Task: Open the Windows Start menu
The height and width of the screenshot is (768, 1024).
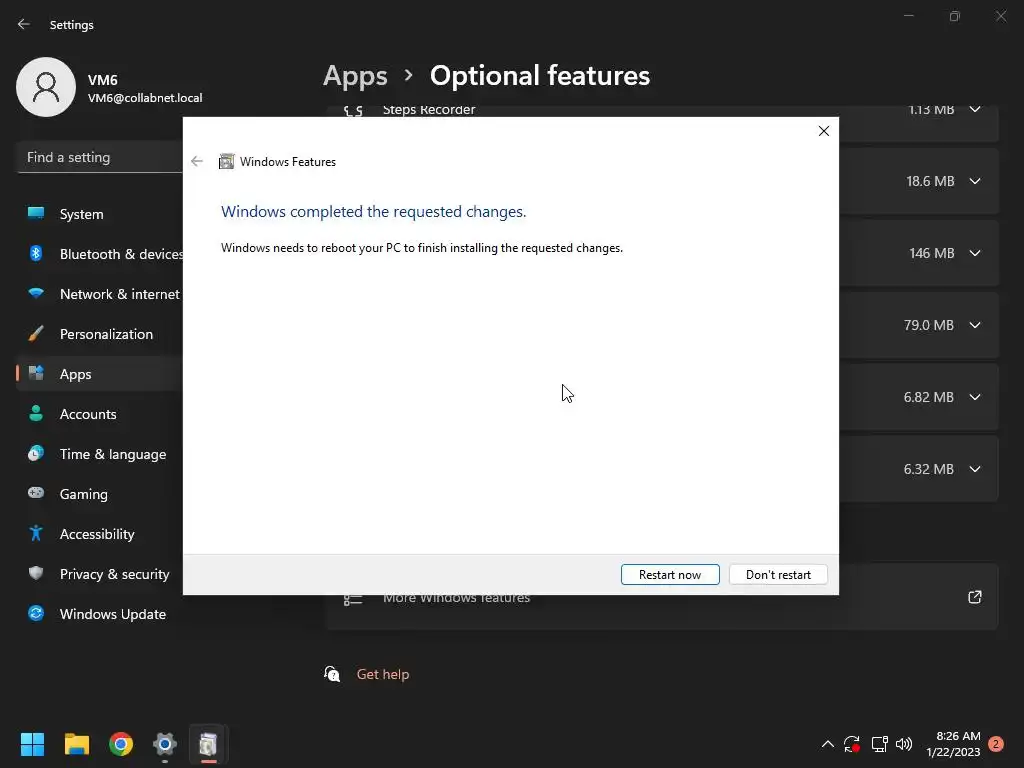Action: [32, 744]
